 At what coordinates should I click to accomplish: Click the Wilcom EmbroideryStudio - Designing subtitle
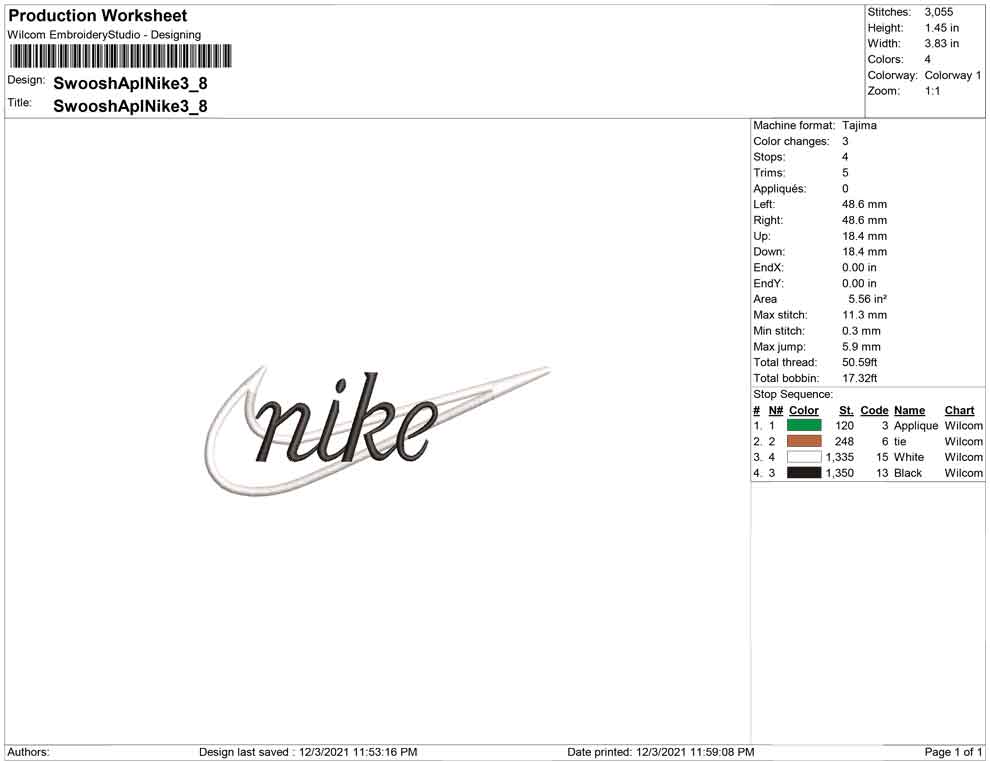point(104,35)
